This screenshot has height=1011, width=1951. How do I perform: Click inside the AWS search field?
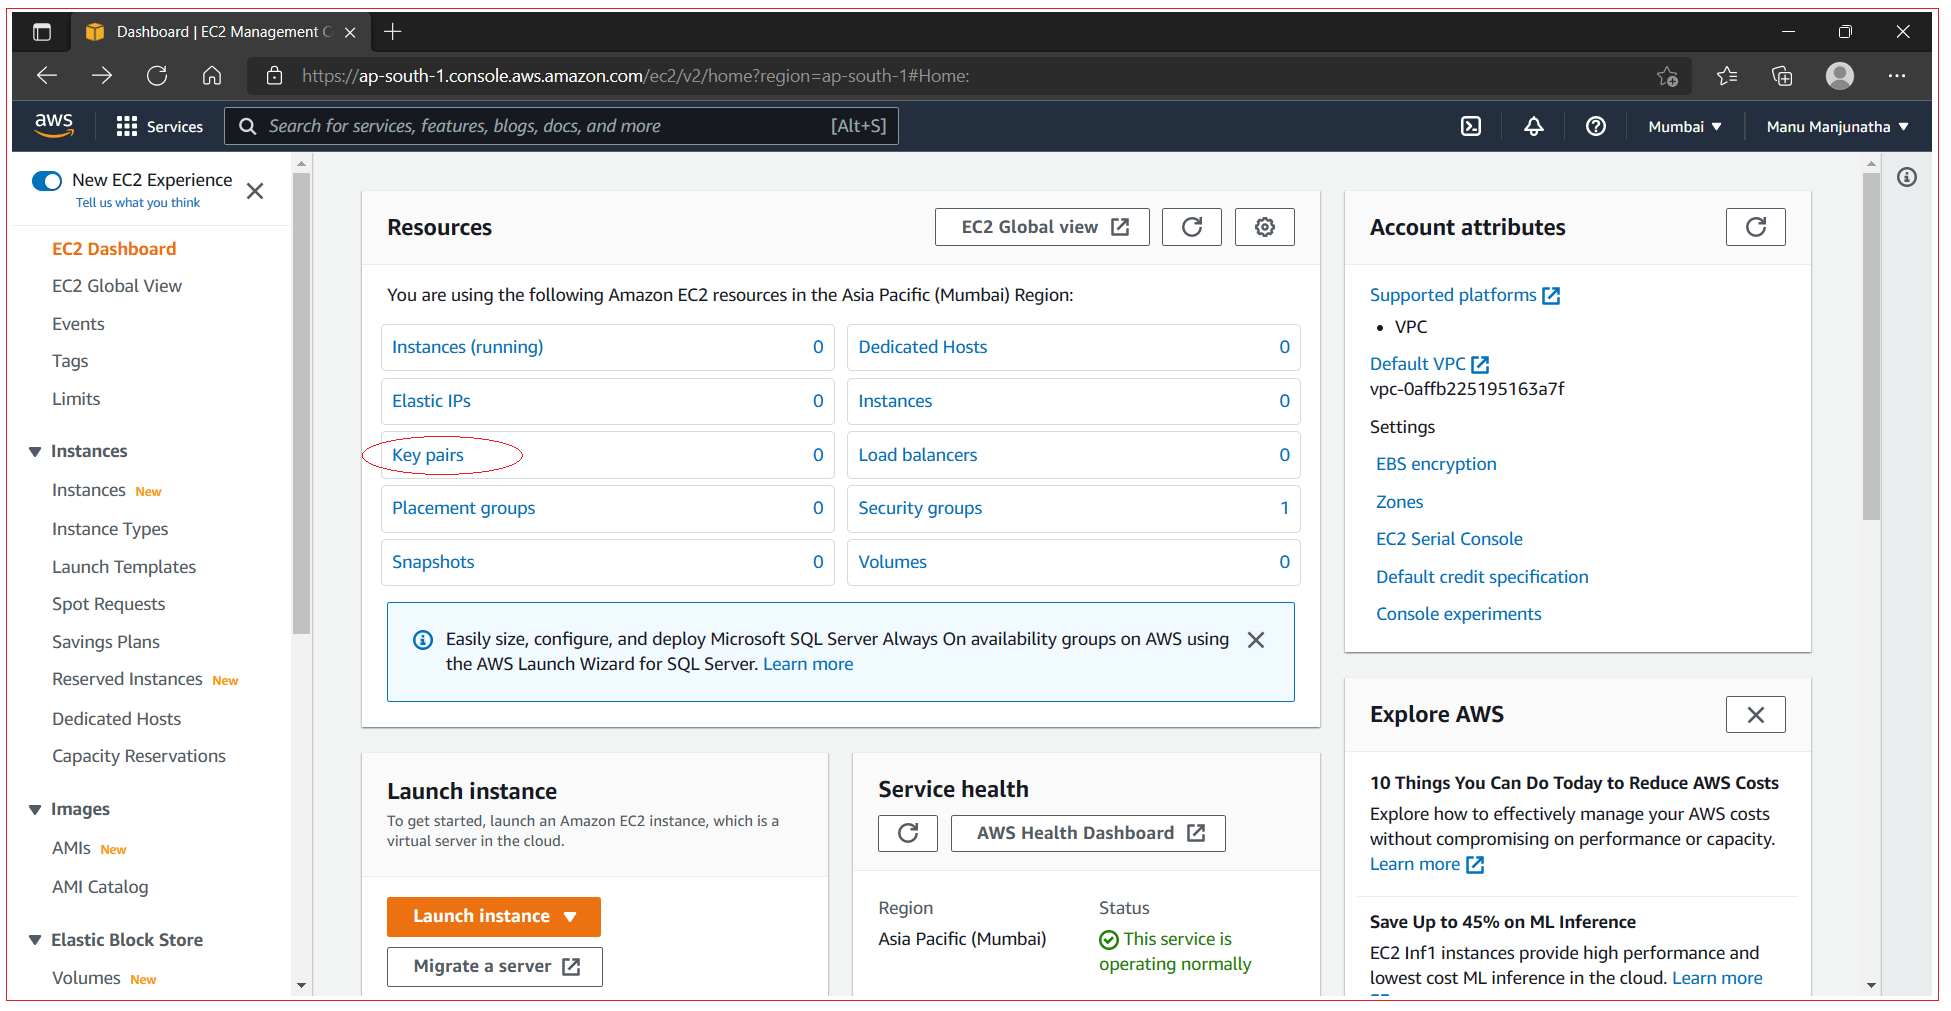tap(560, 126)
